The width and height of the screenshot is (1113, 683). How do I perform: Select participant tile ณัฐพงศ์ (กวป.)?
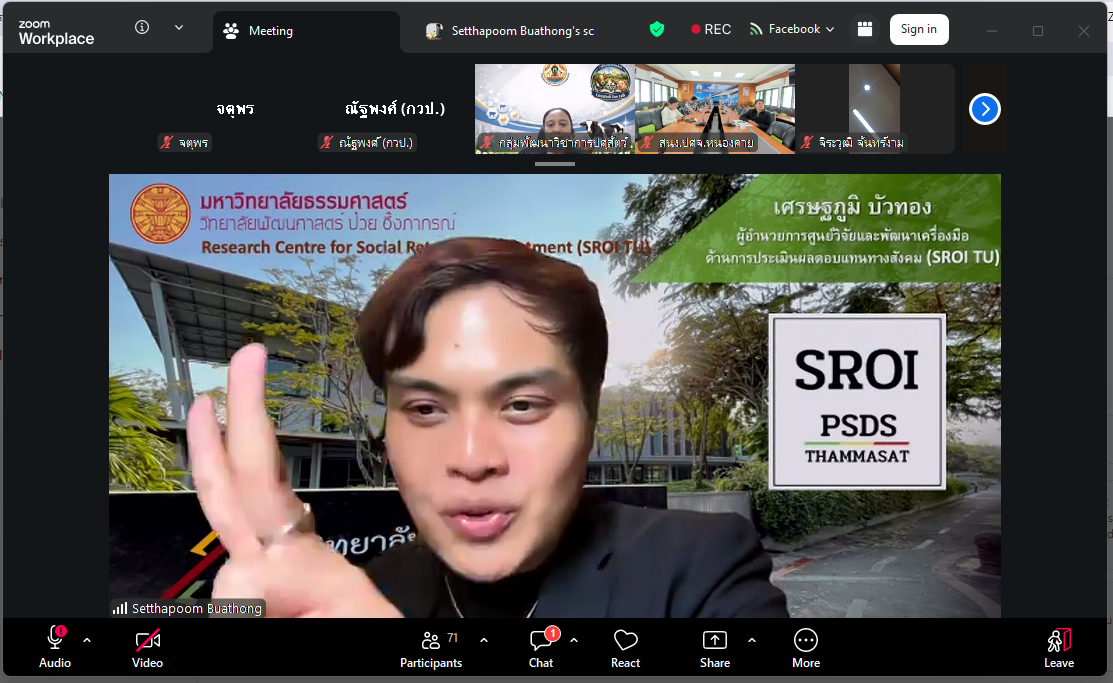pyautogui.click(x=395, y=109)
